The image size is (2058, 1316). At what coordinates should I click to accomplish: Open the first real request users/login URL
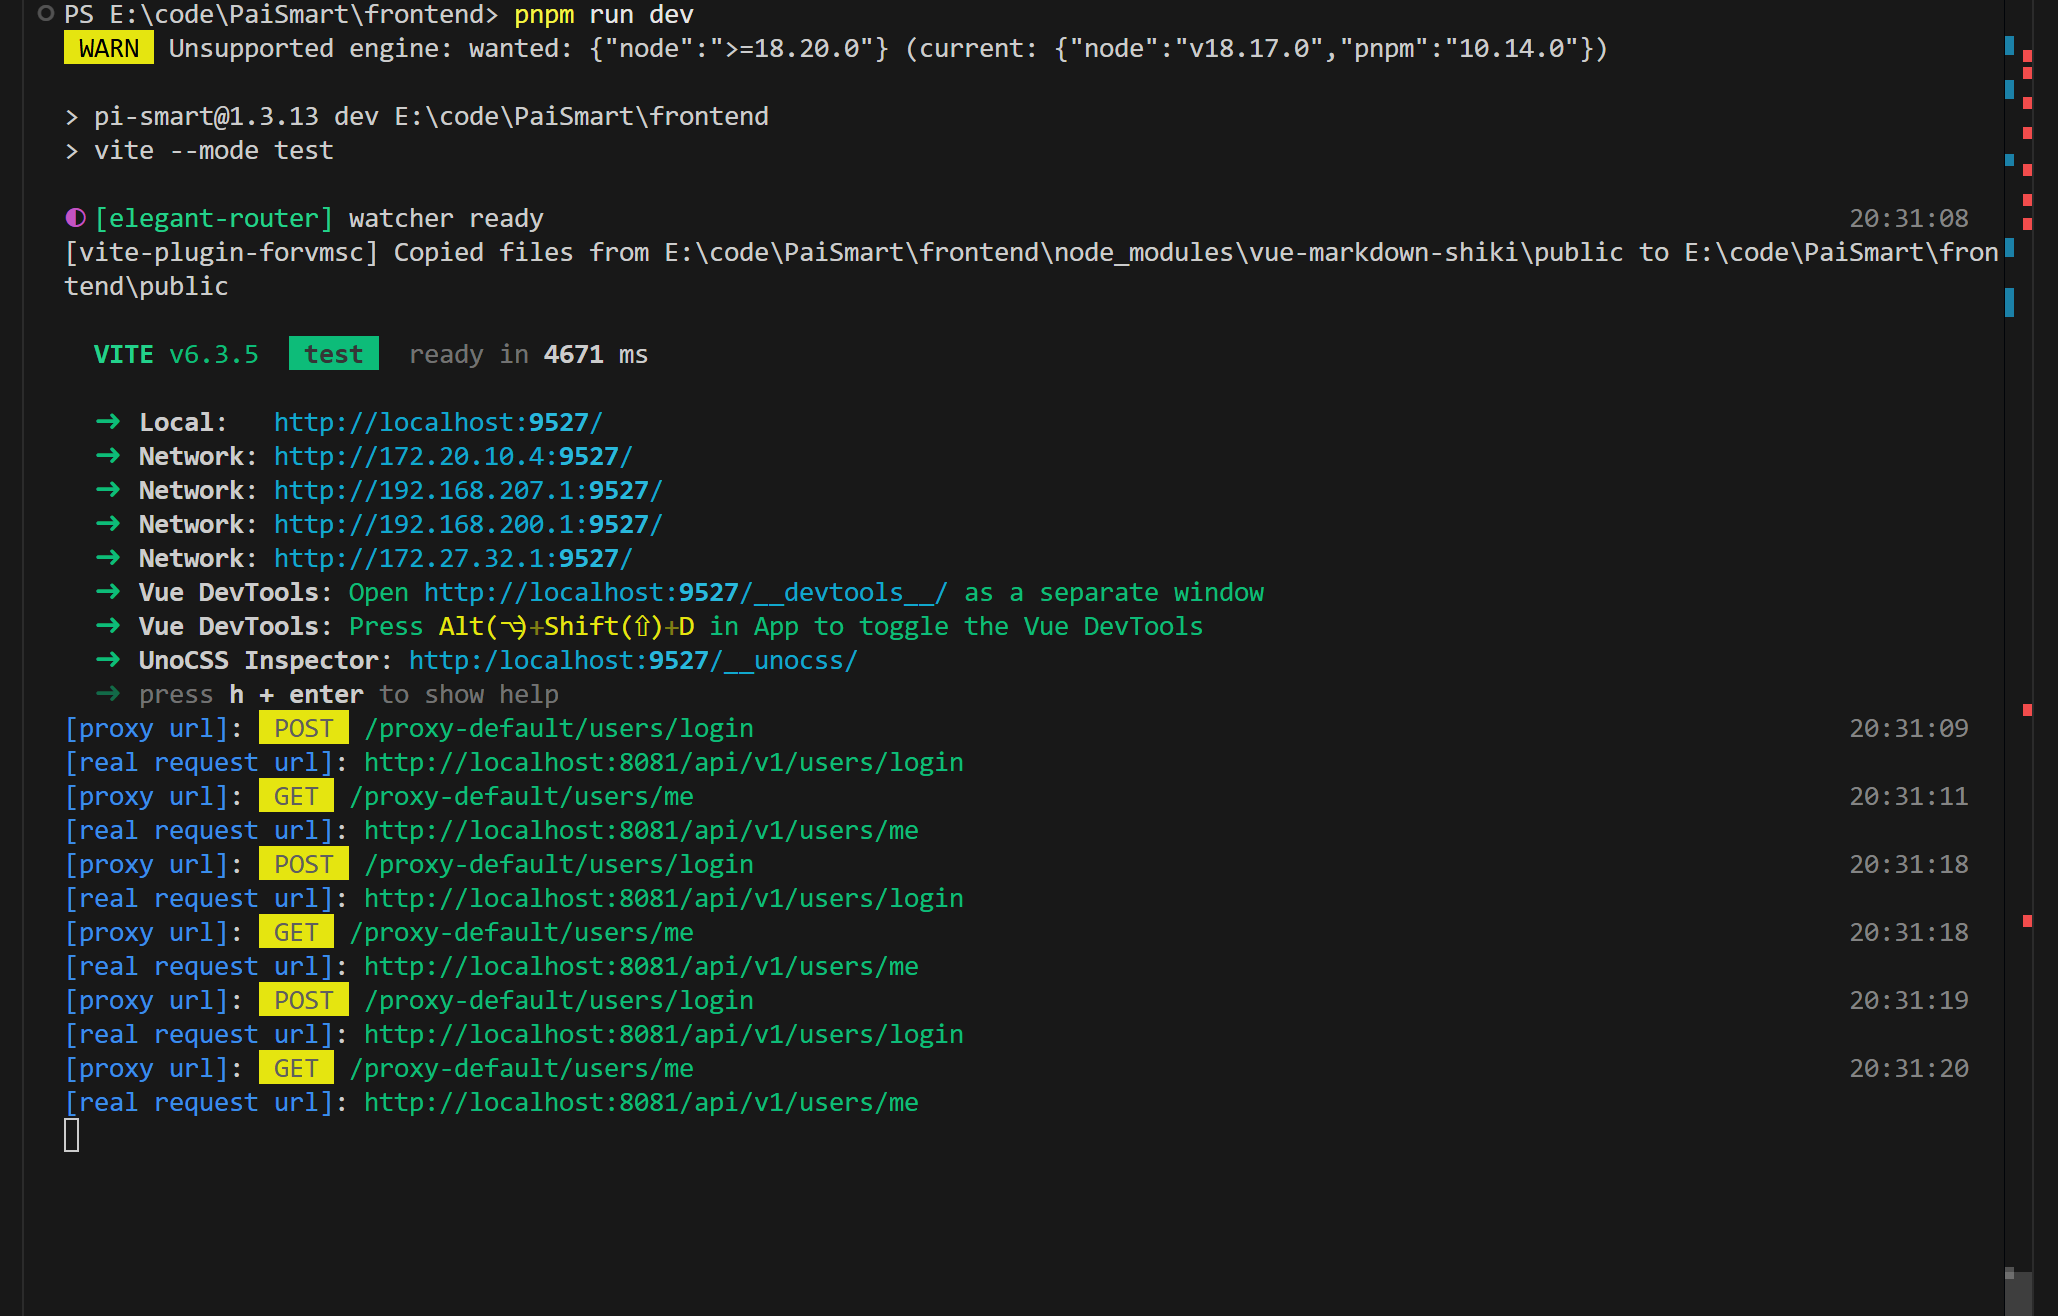[663, 762]
